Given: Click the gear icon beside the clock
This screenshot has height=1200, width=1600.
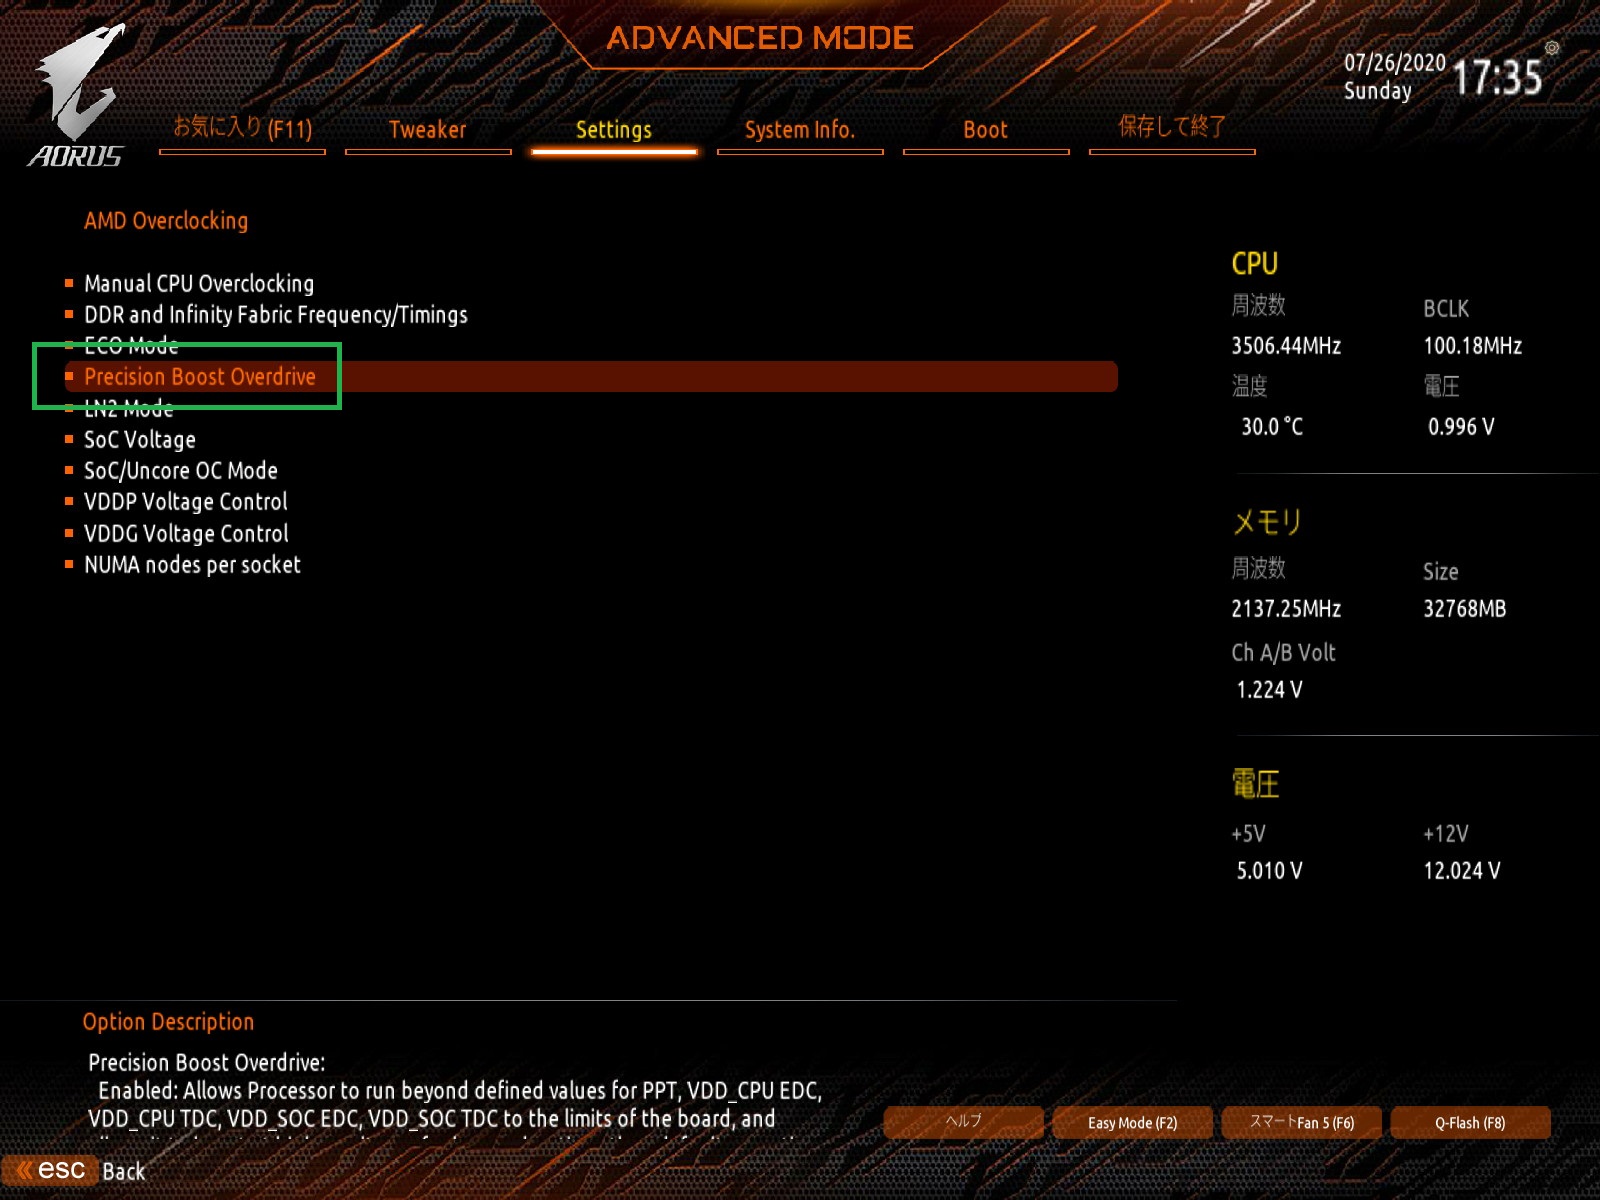Looking at the screenshot, I should 1552,47.
